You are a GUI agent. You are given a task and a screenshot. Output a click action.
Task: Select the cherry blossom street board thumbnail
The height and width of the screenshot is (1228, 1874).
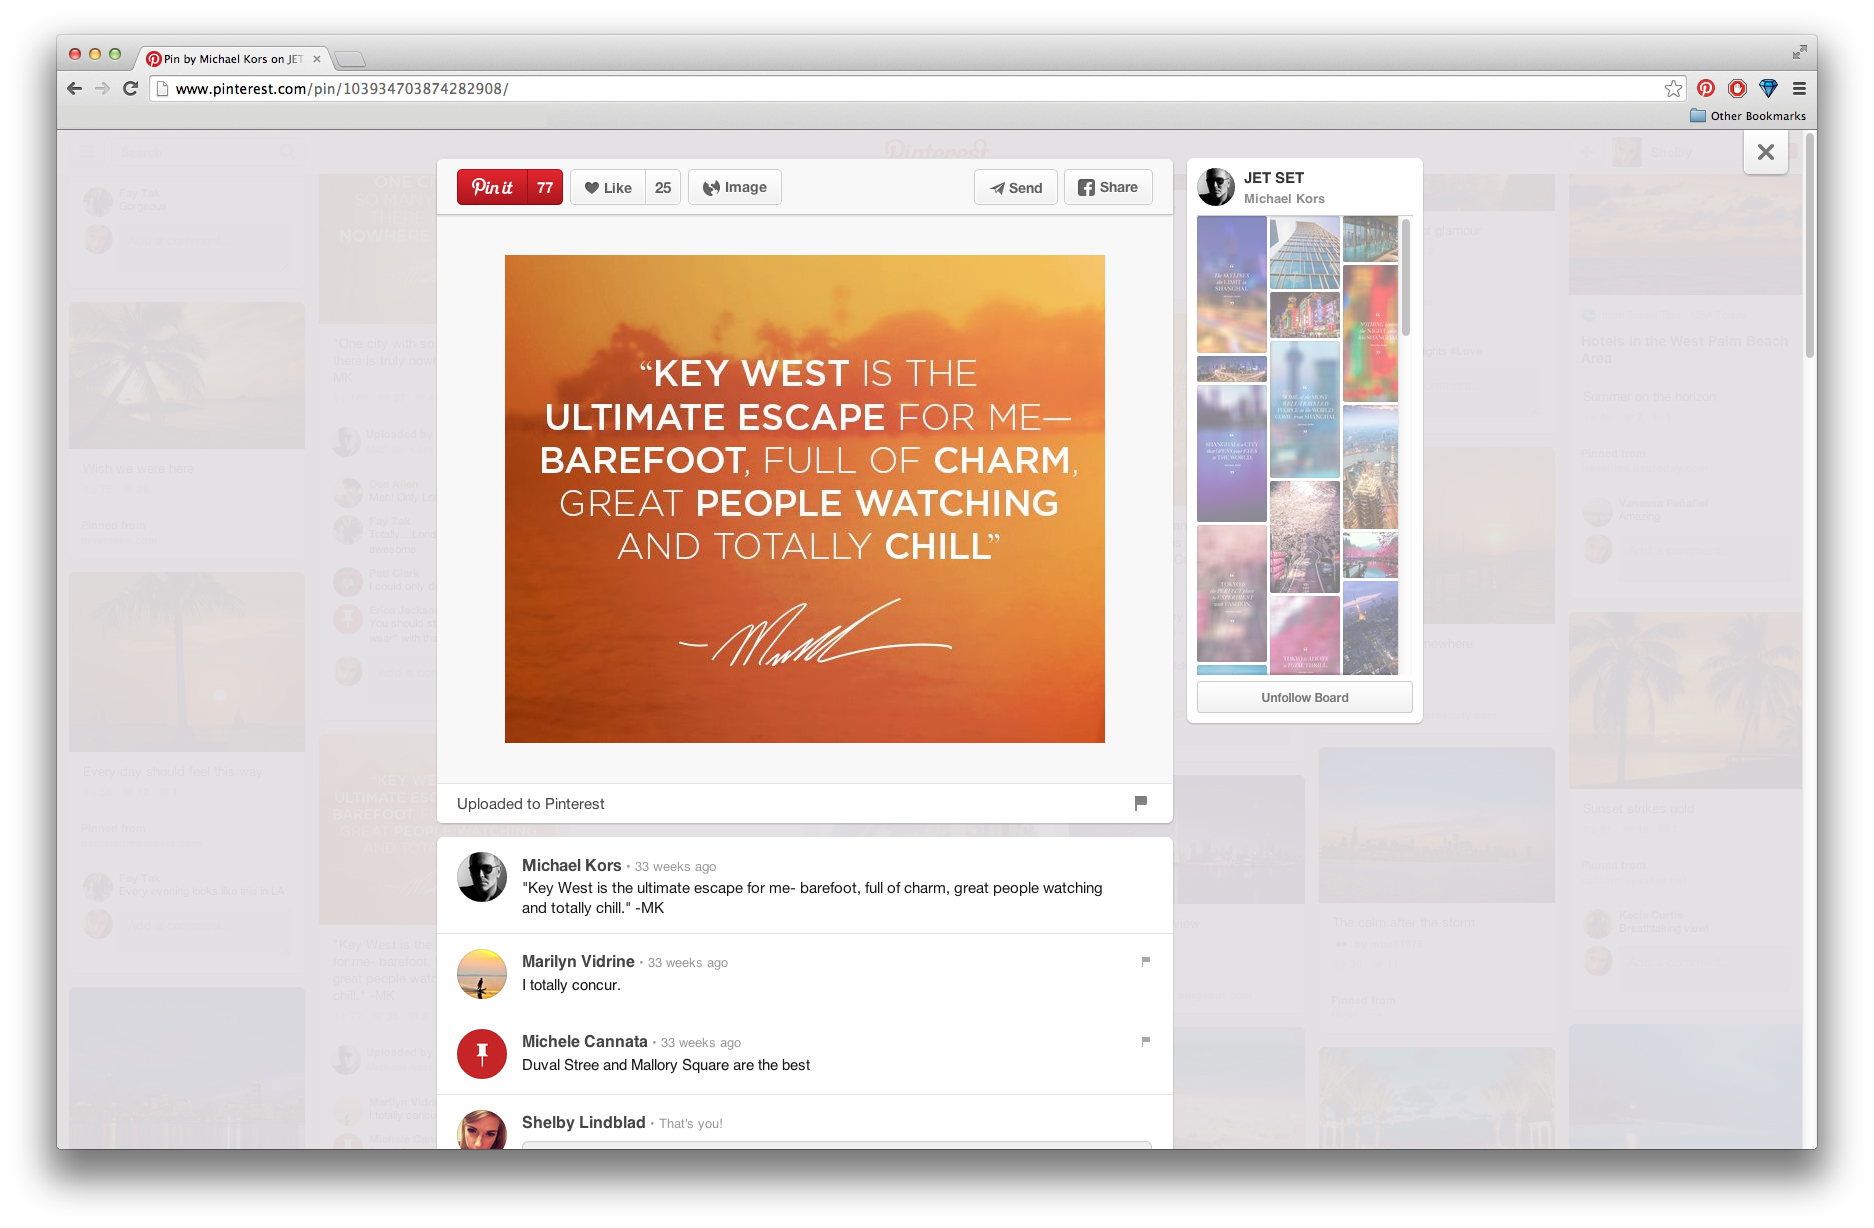(1304, 537)
